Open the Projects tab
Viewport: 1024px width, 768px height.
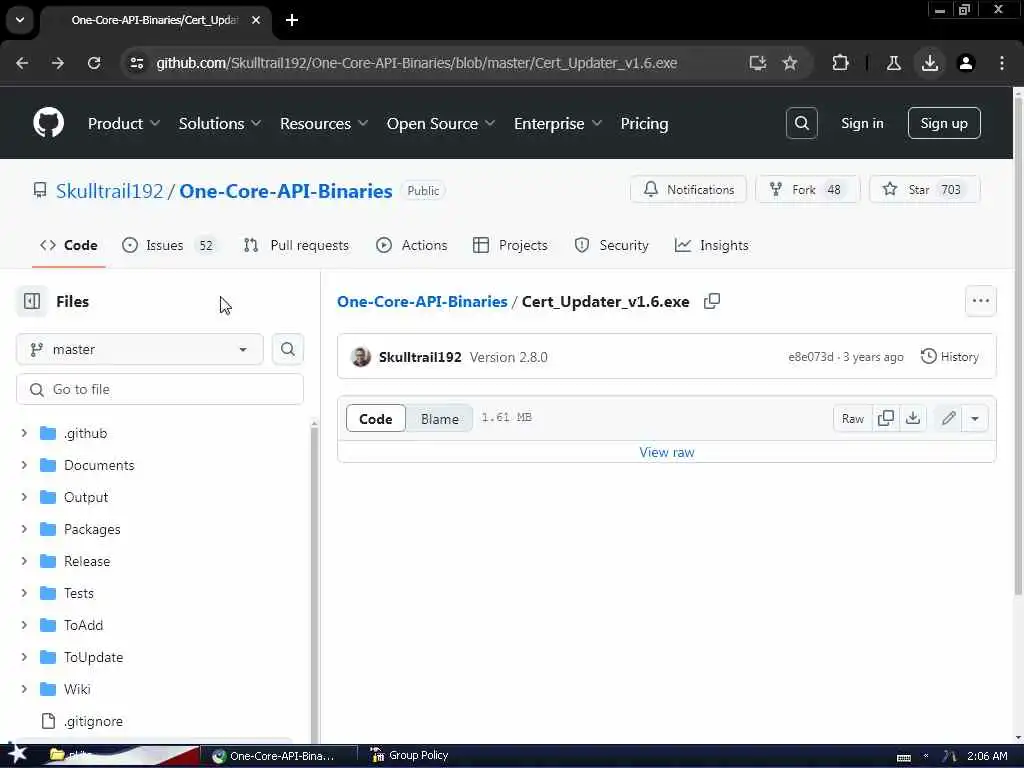pyautogui.click(x=510, y=246)
